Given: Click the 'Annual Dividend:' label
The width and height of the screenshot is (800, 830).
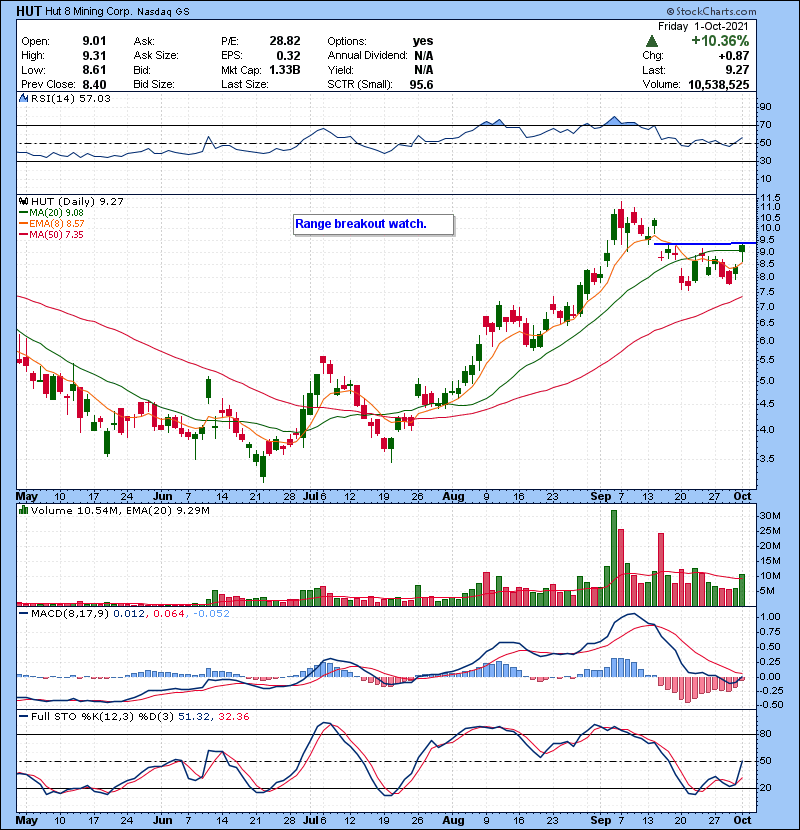Looking at the screenshot, I should click(367, 56).
